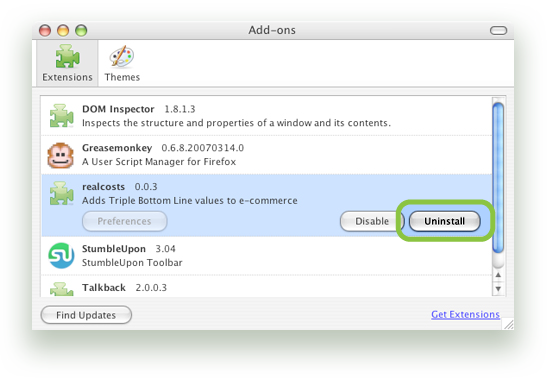This screenshot has width=550, height=380.
Task: Select the StumbleUpon logo icon
Action: (61, 255)
